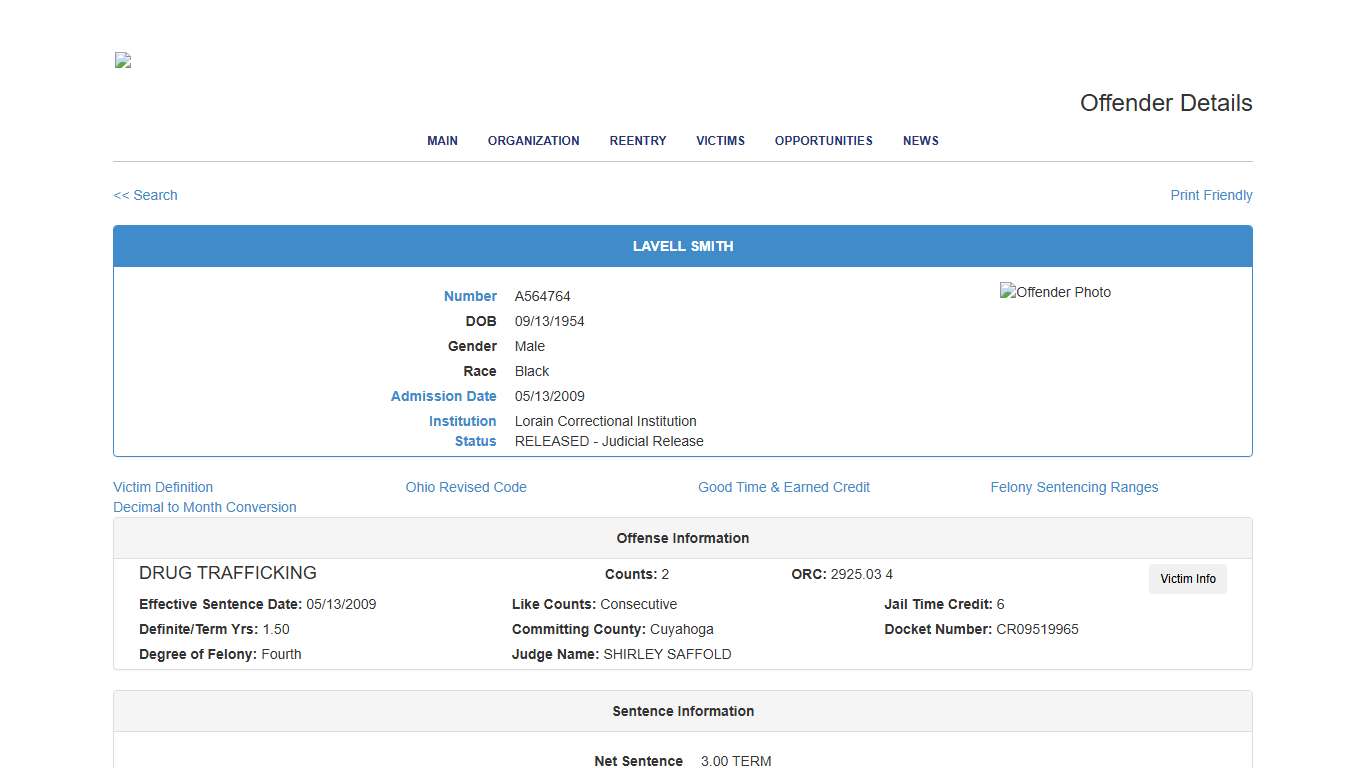Open Good Time & Earned Credit info
This screenshot has width=1366, height=768.
click(x=784, y=487)
